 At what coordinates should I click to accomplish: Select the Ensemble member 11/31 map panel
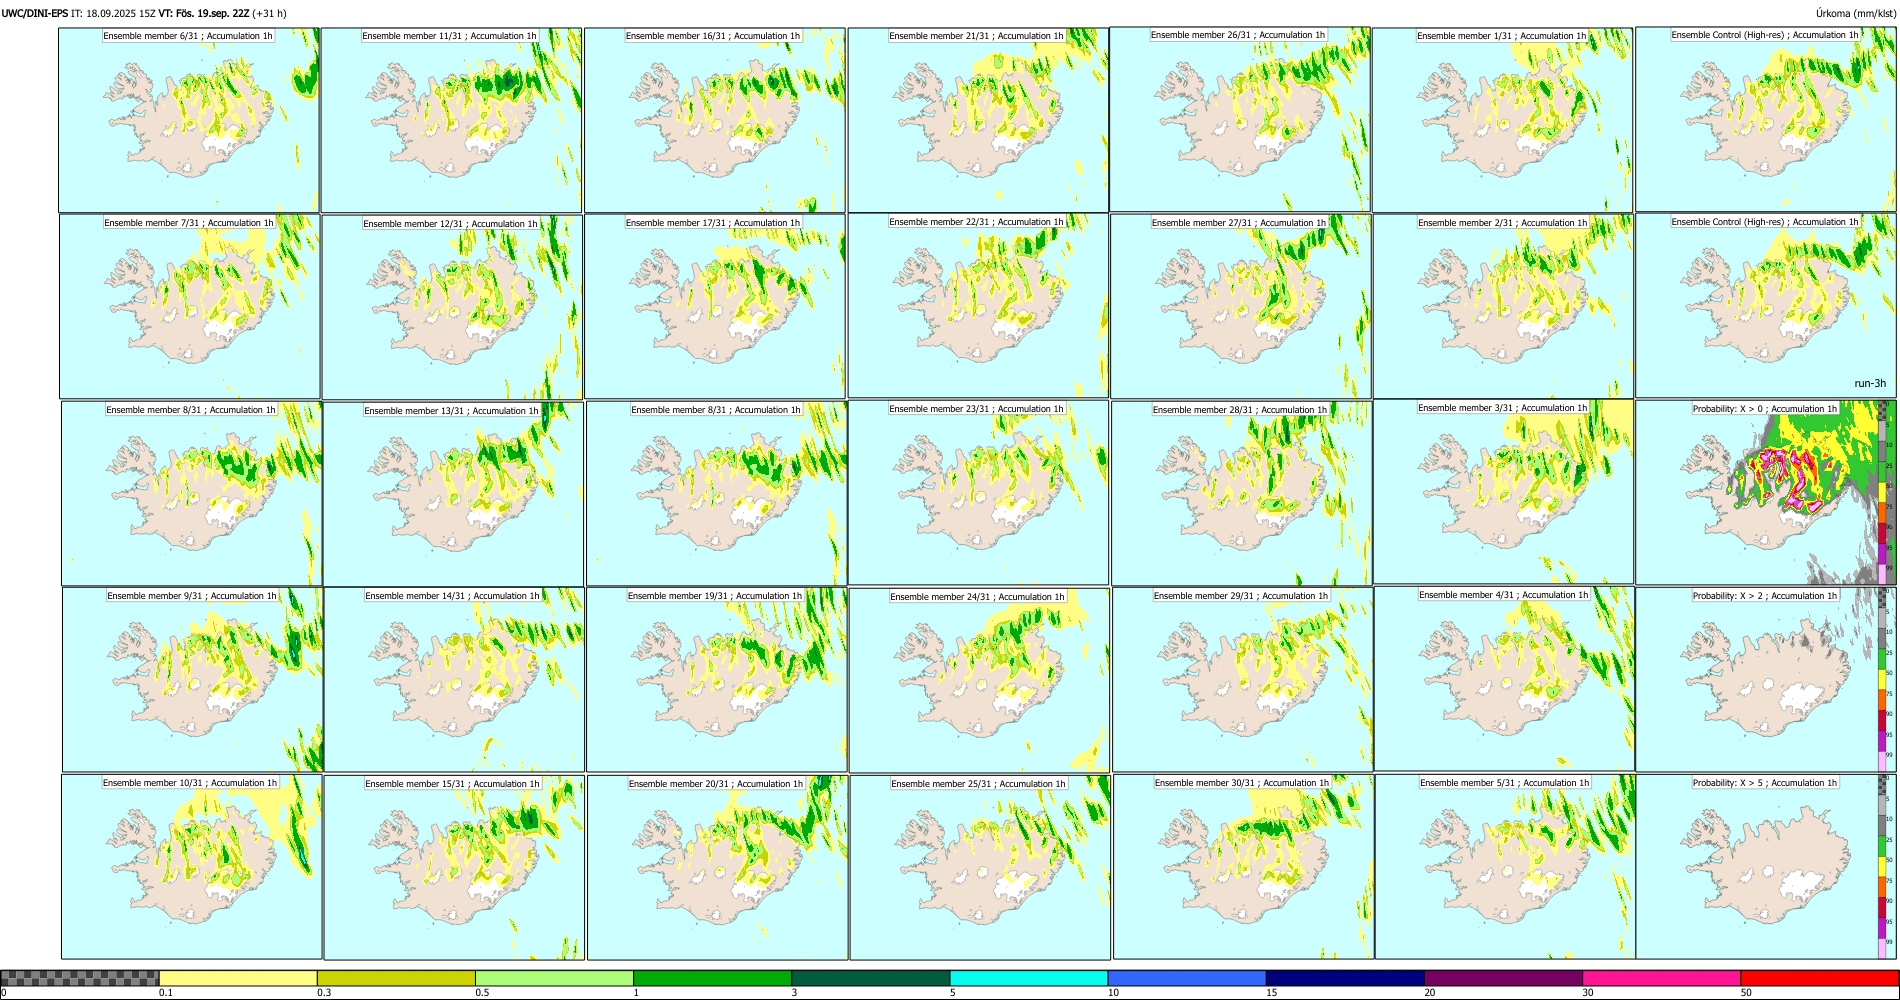click(x=451, y=120)
